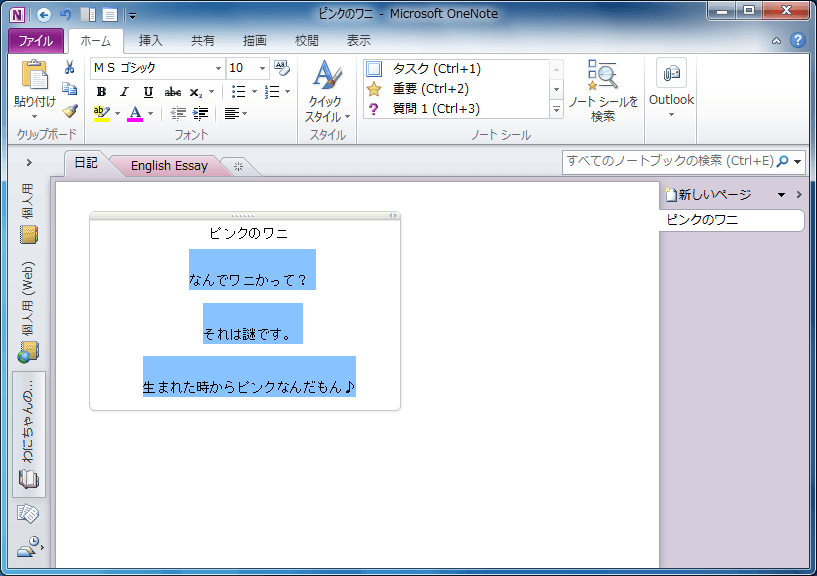
Task: Open highlight color dropdown arrow
Action: [117, 114]
